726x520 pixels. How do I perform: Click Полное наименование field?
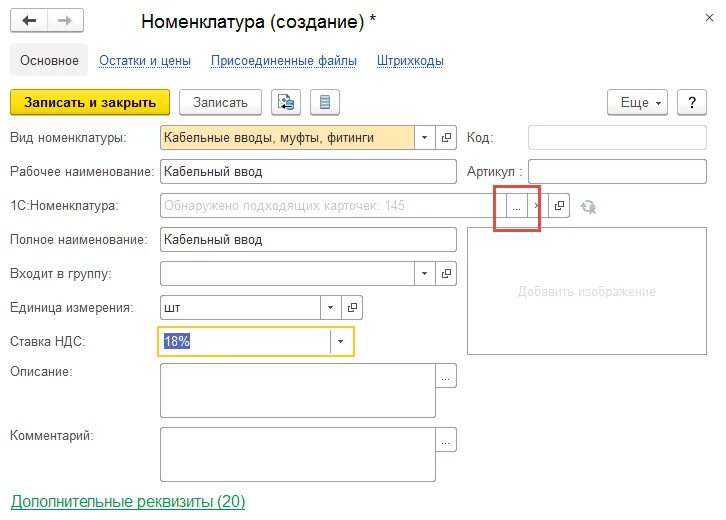pos(308,239)
